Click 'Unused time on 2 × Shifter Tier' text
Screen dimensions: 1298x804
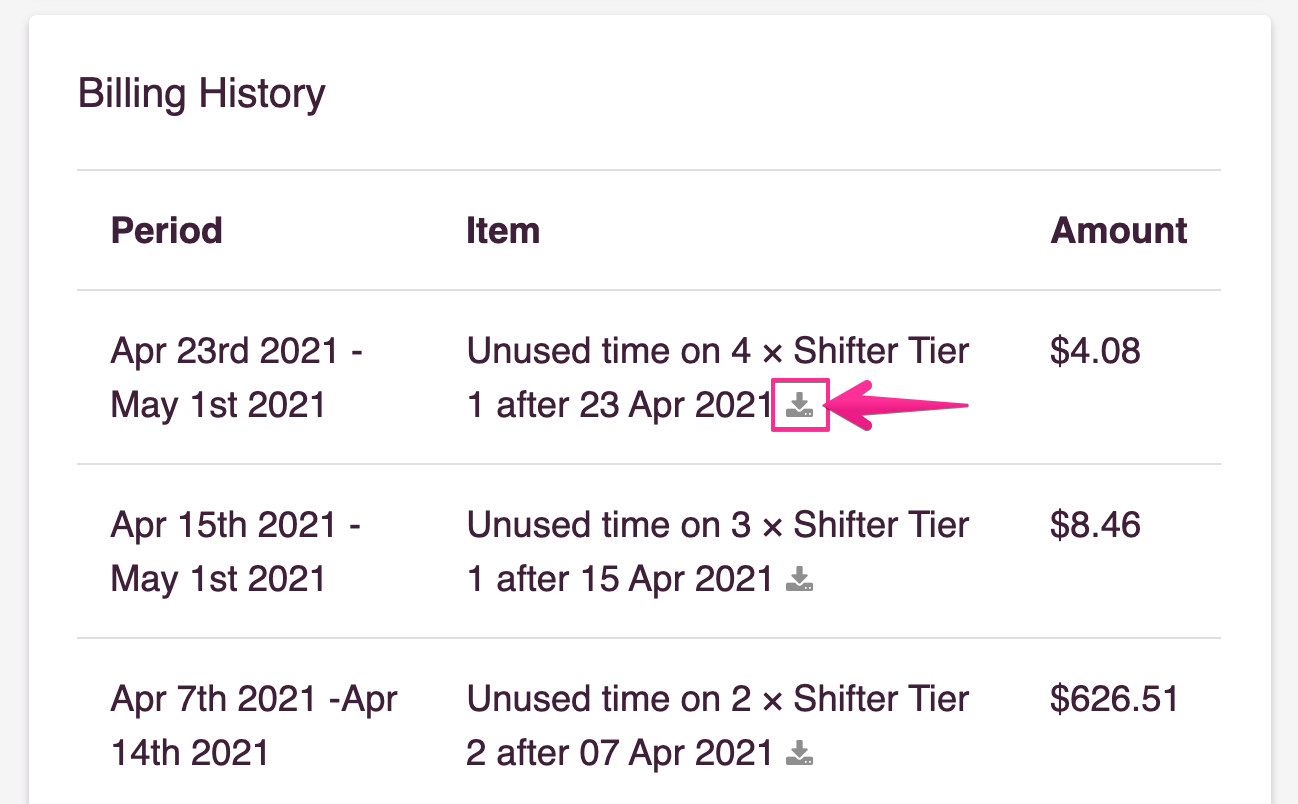718,700
